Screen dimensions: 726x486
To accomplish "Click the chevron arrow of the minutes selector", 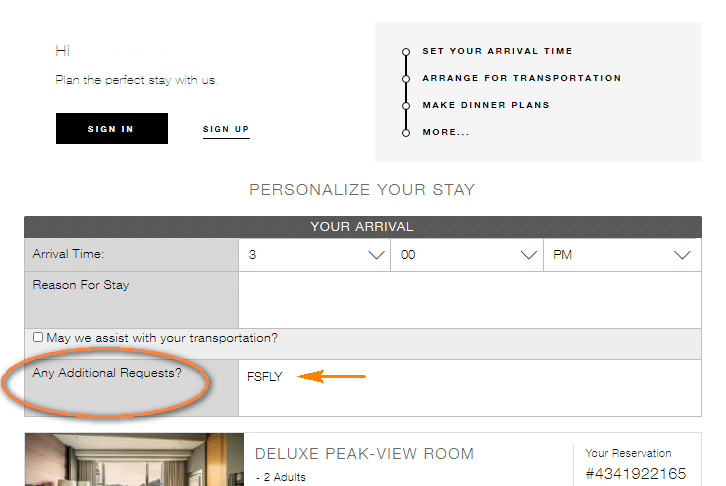I will [528, 255].
